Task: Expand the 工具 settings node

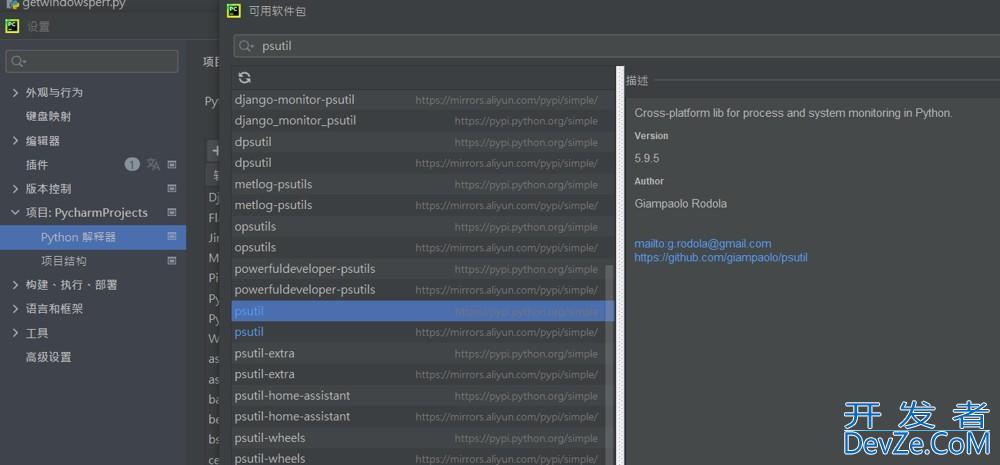Action: click(x=15, y=333)
